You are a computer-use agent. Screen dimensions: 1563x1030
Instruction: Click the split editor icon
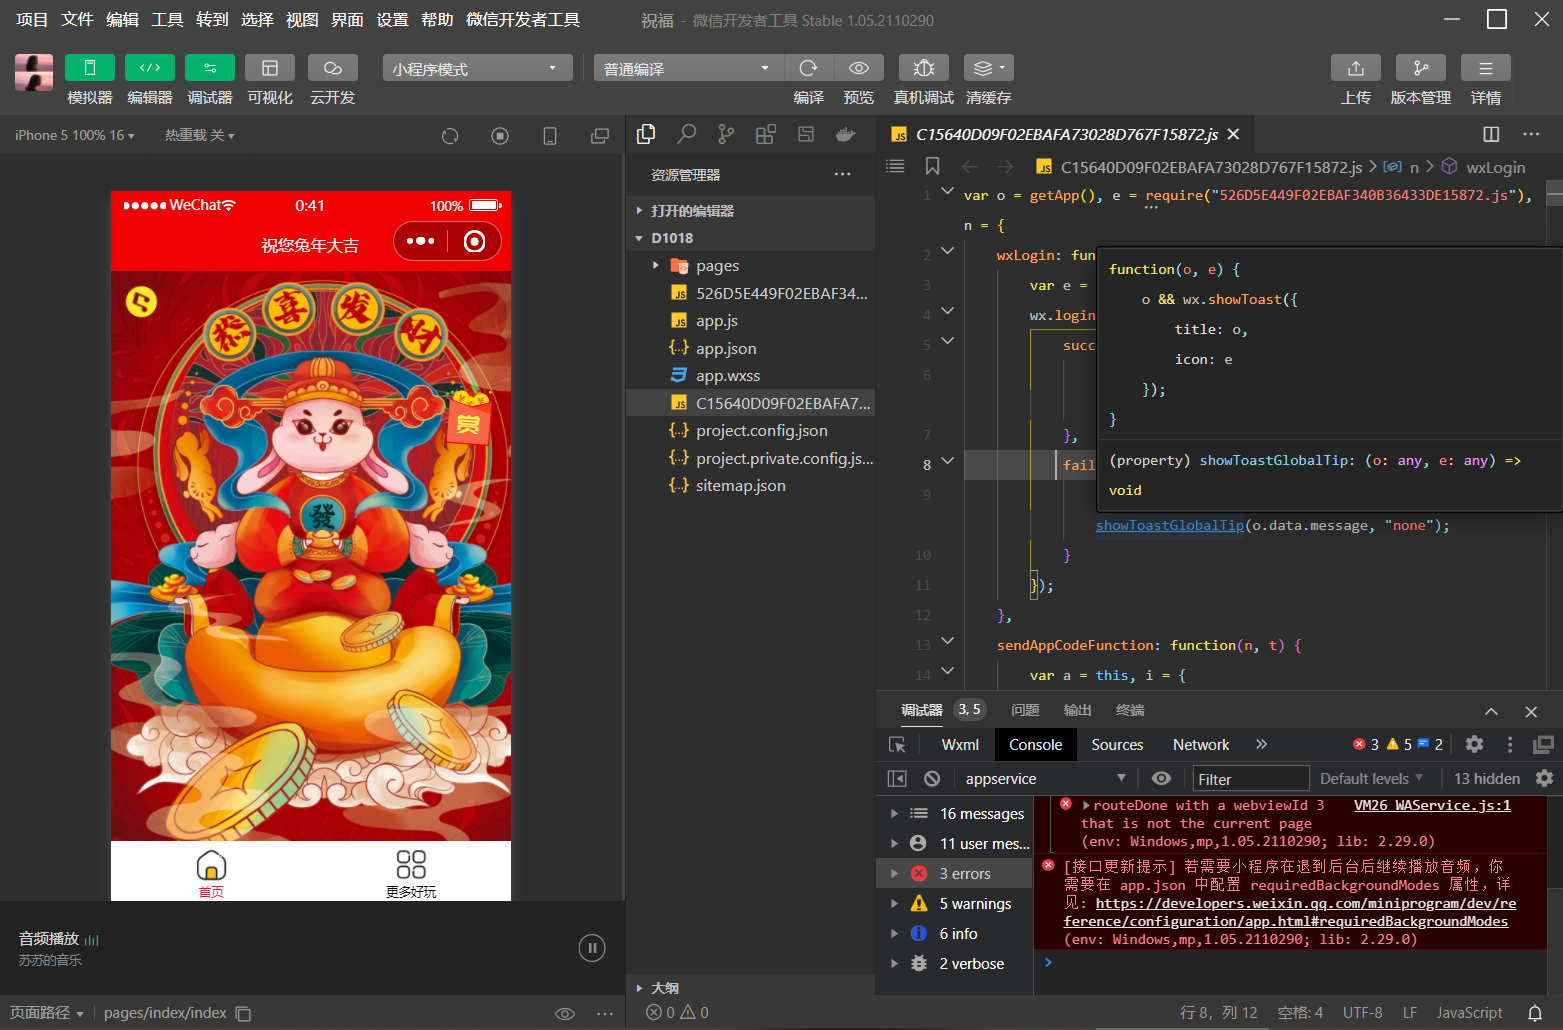click(1490, 134)
